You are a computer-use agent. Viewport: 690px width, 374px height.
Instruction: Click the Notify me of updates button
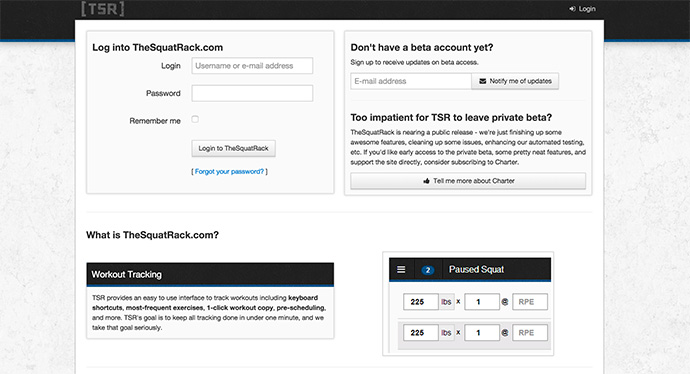click(x=515, y=81)
